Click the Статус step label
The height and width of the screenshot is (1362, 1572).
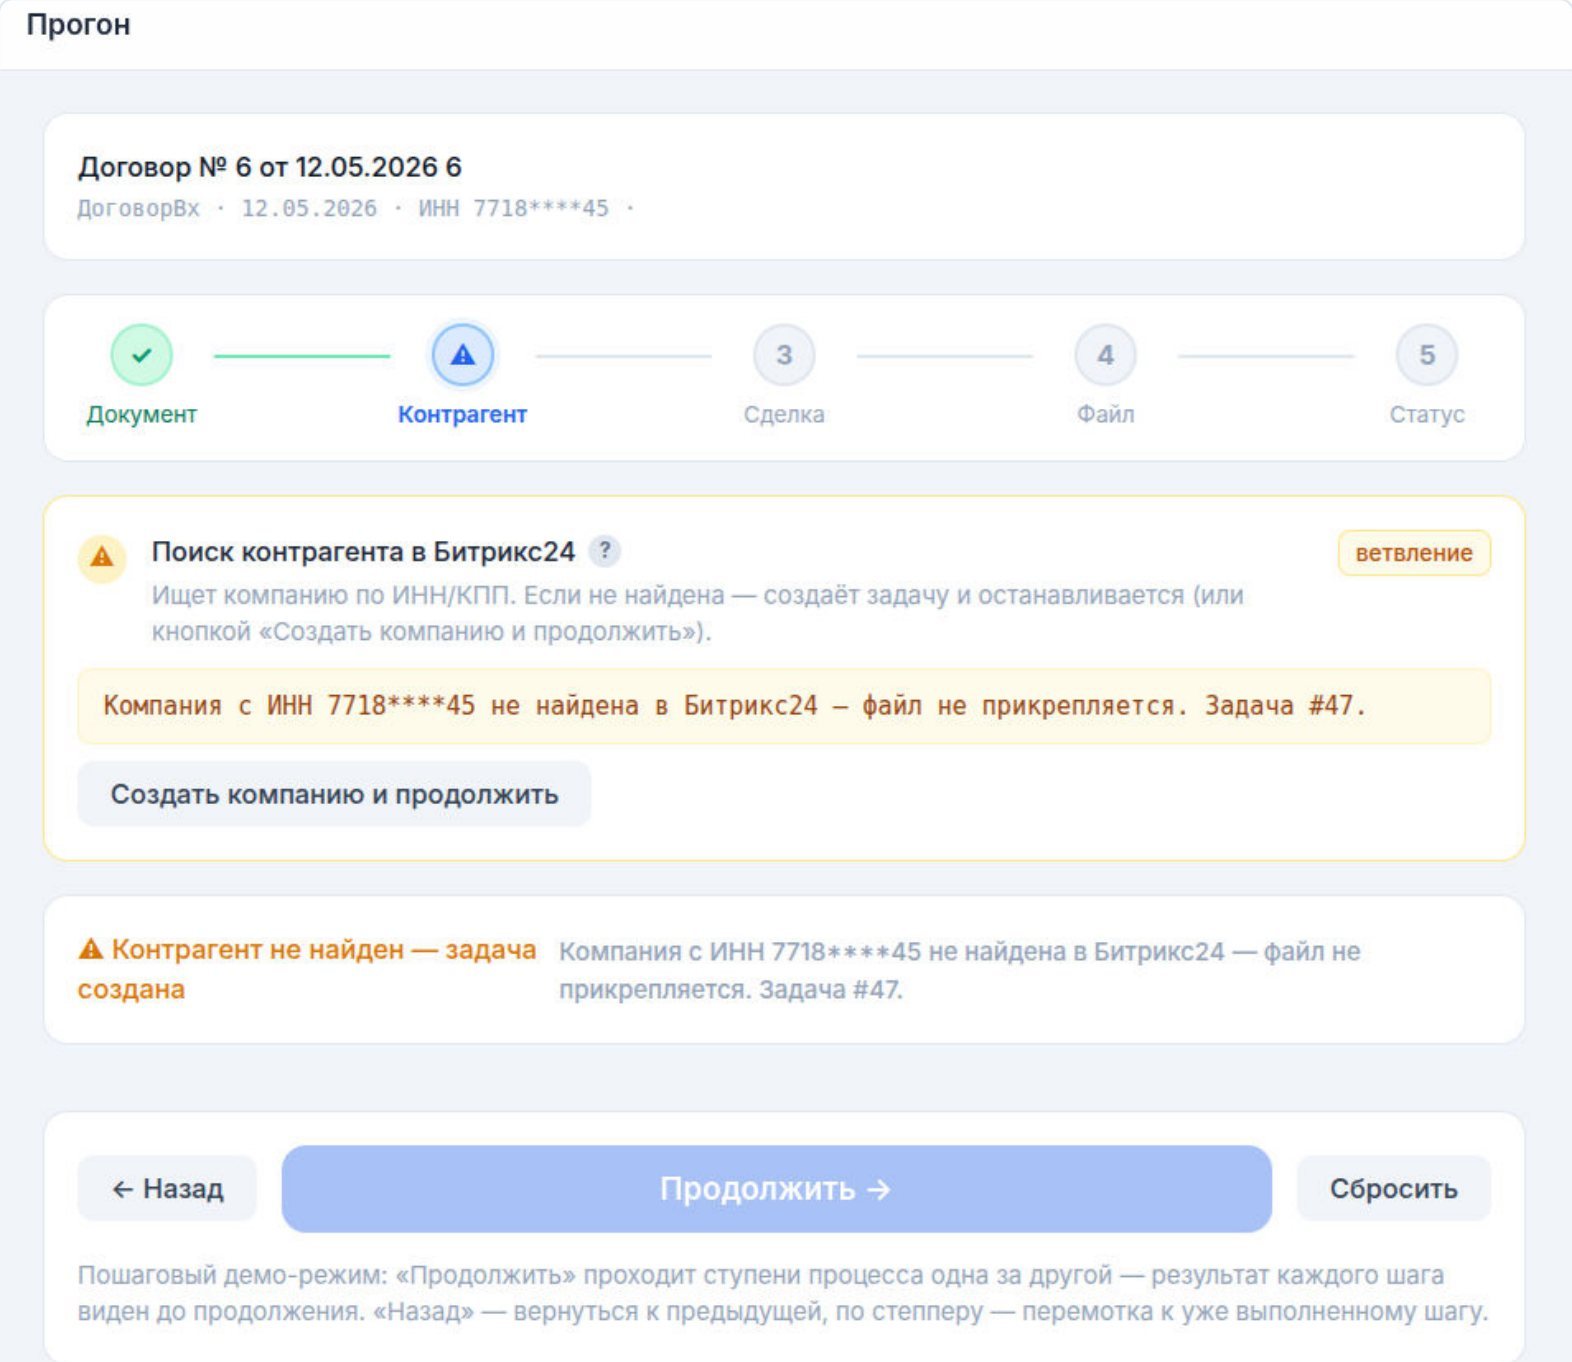click(x=1427, y=414)
